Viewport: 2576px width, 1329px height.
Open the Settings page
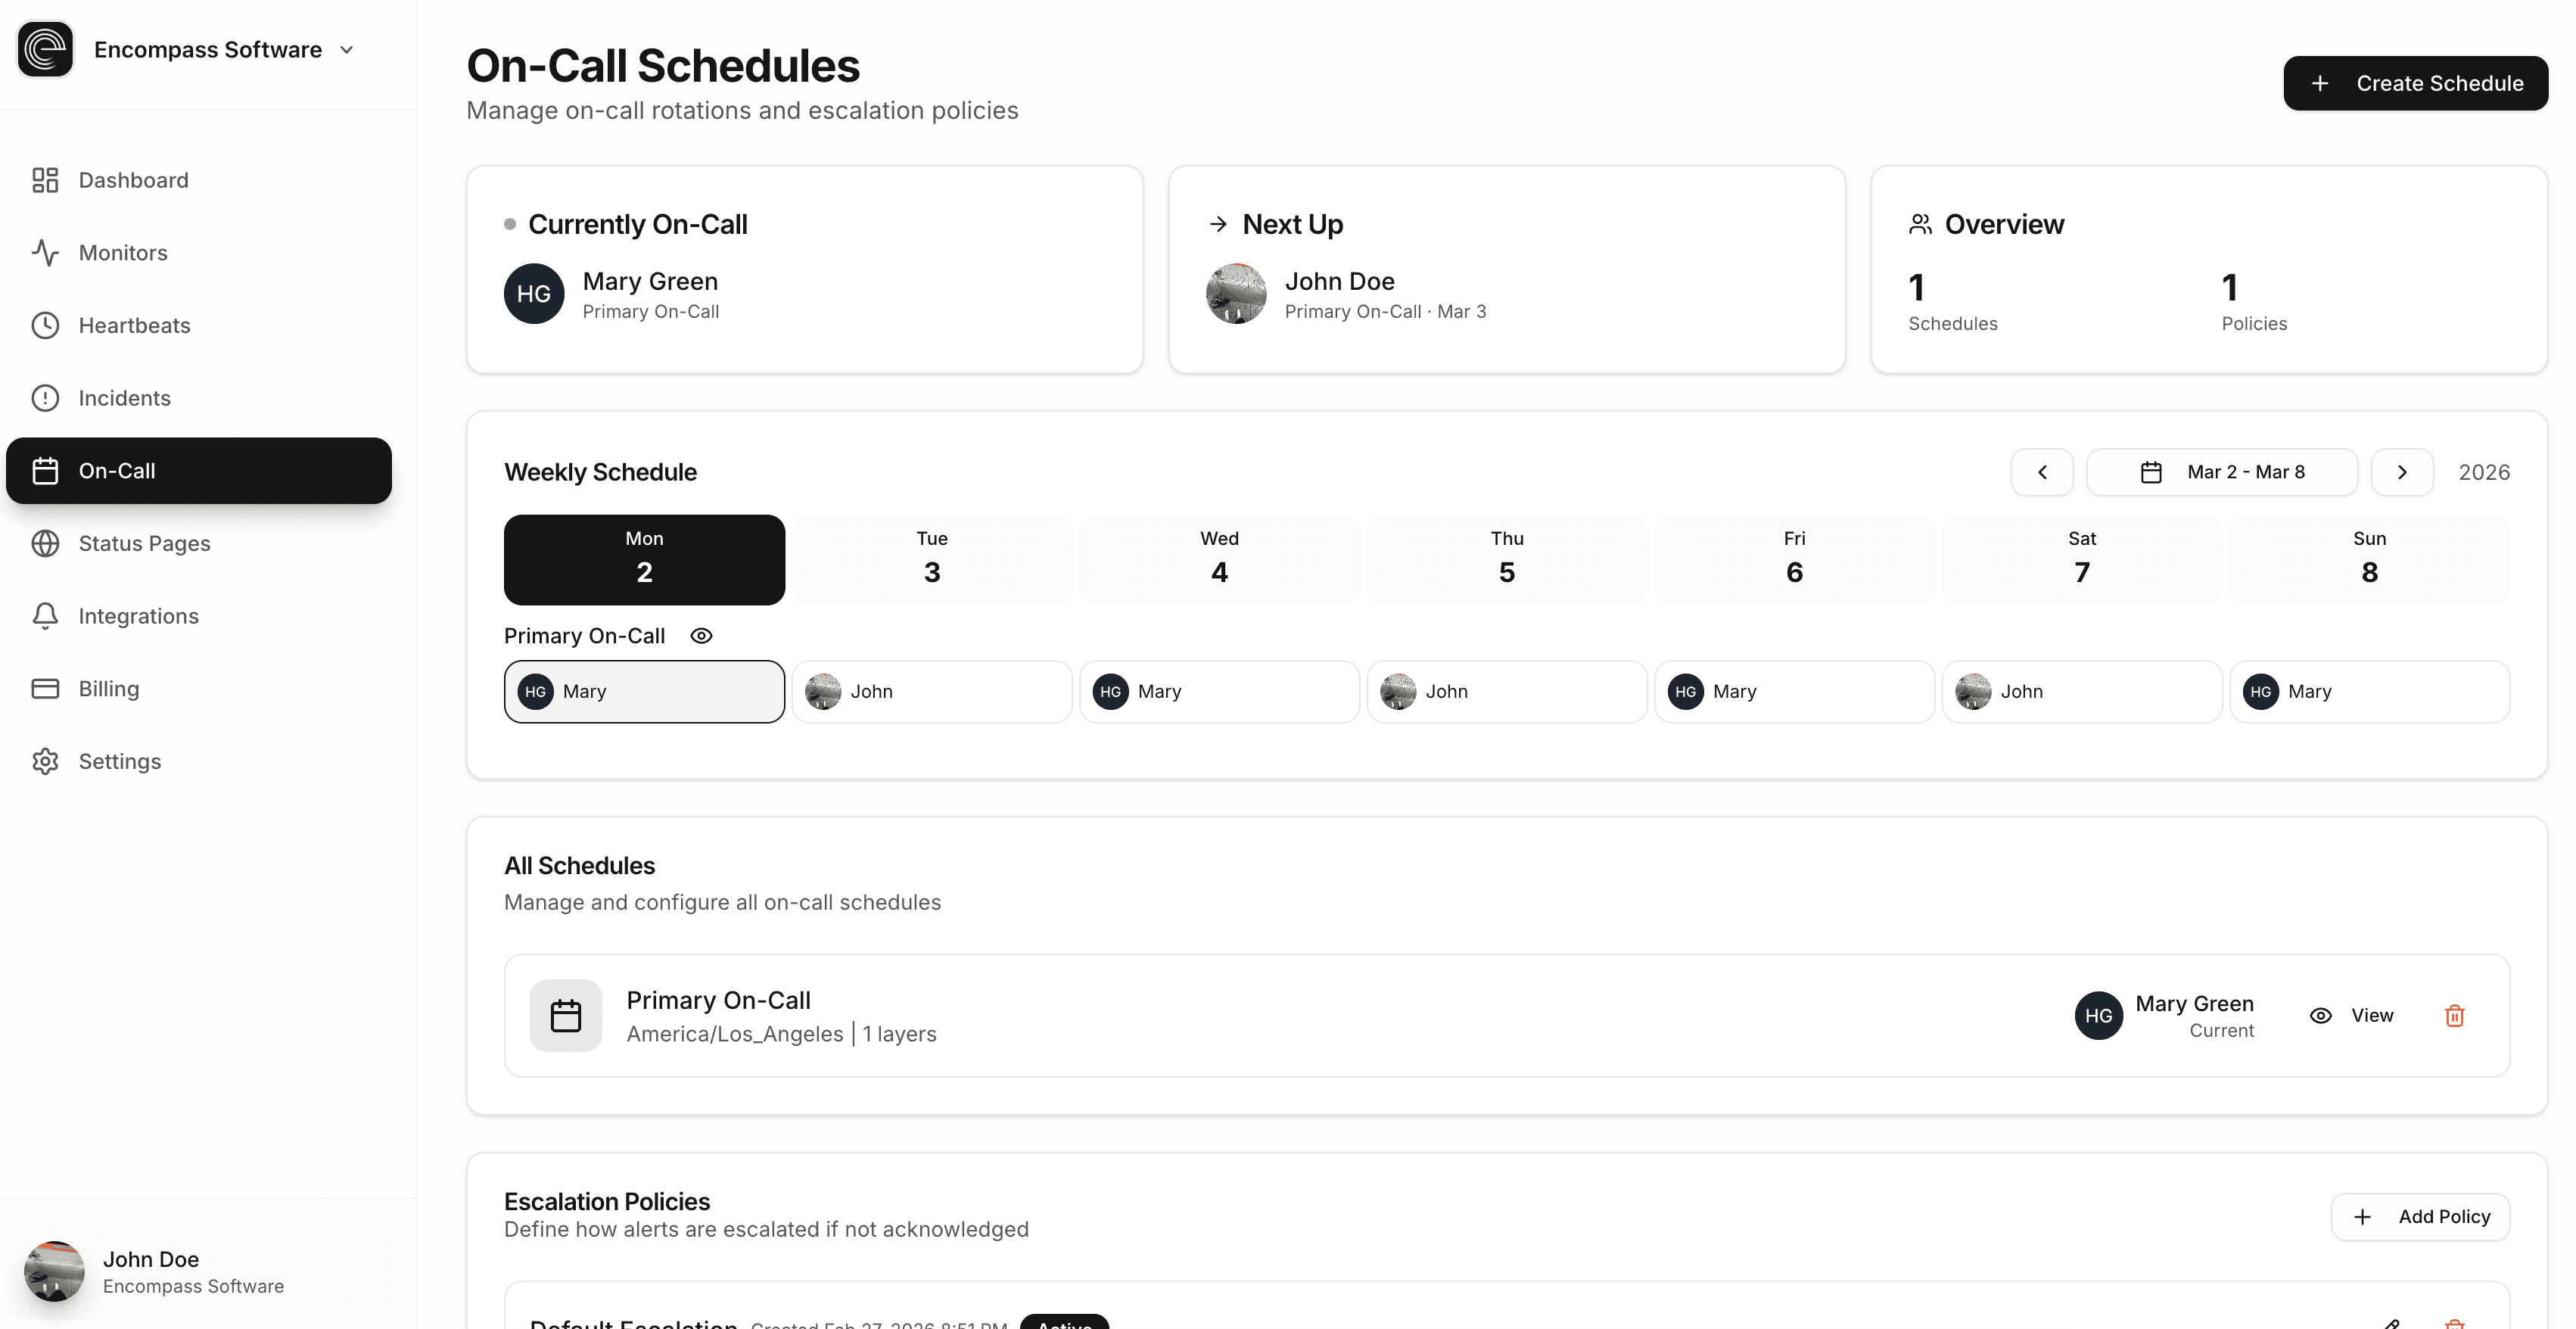[119, 761]
